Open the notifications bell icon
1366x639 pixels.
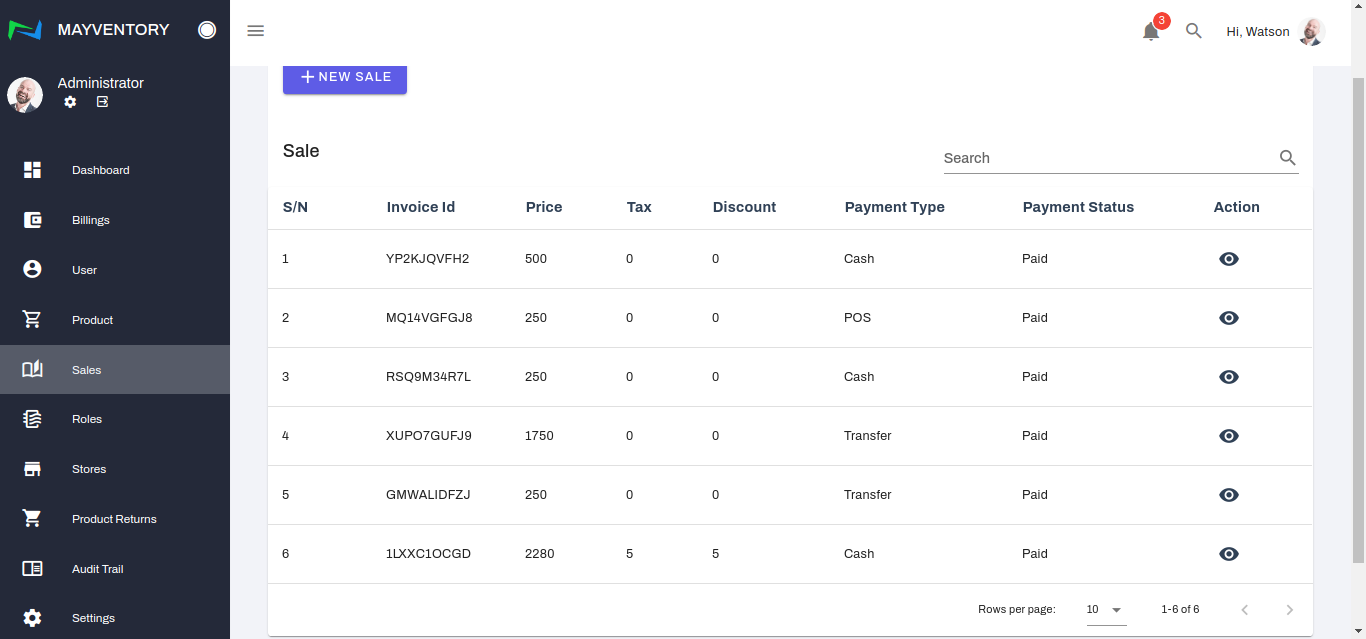tap(1151, 32)
